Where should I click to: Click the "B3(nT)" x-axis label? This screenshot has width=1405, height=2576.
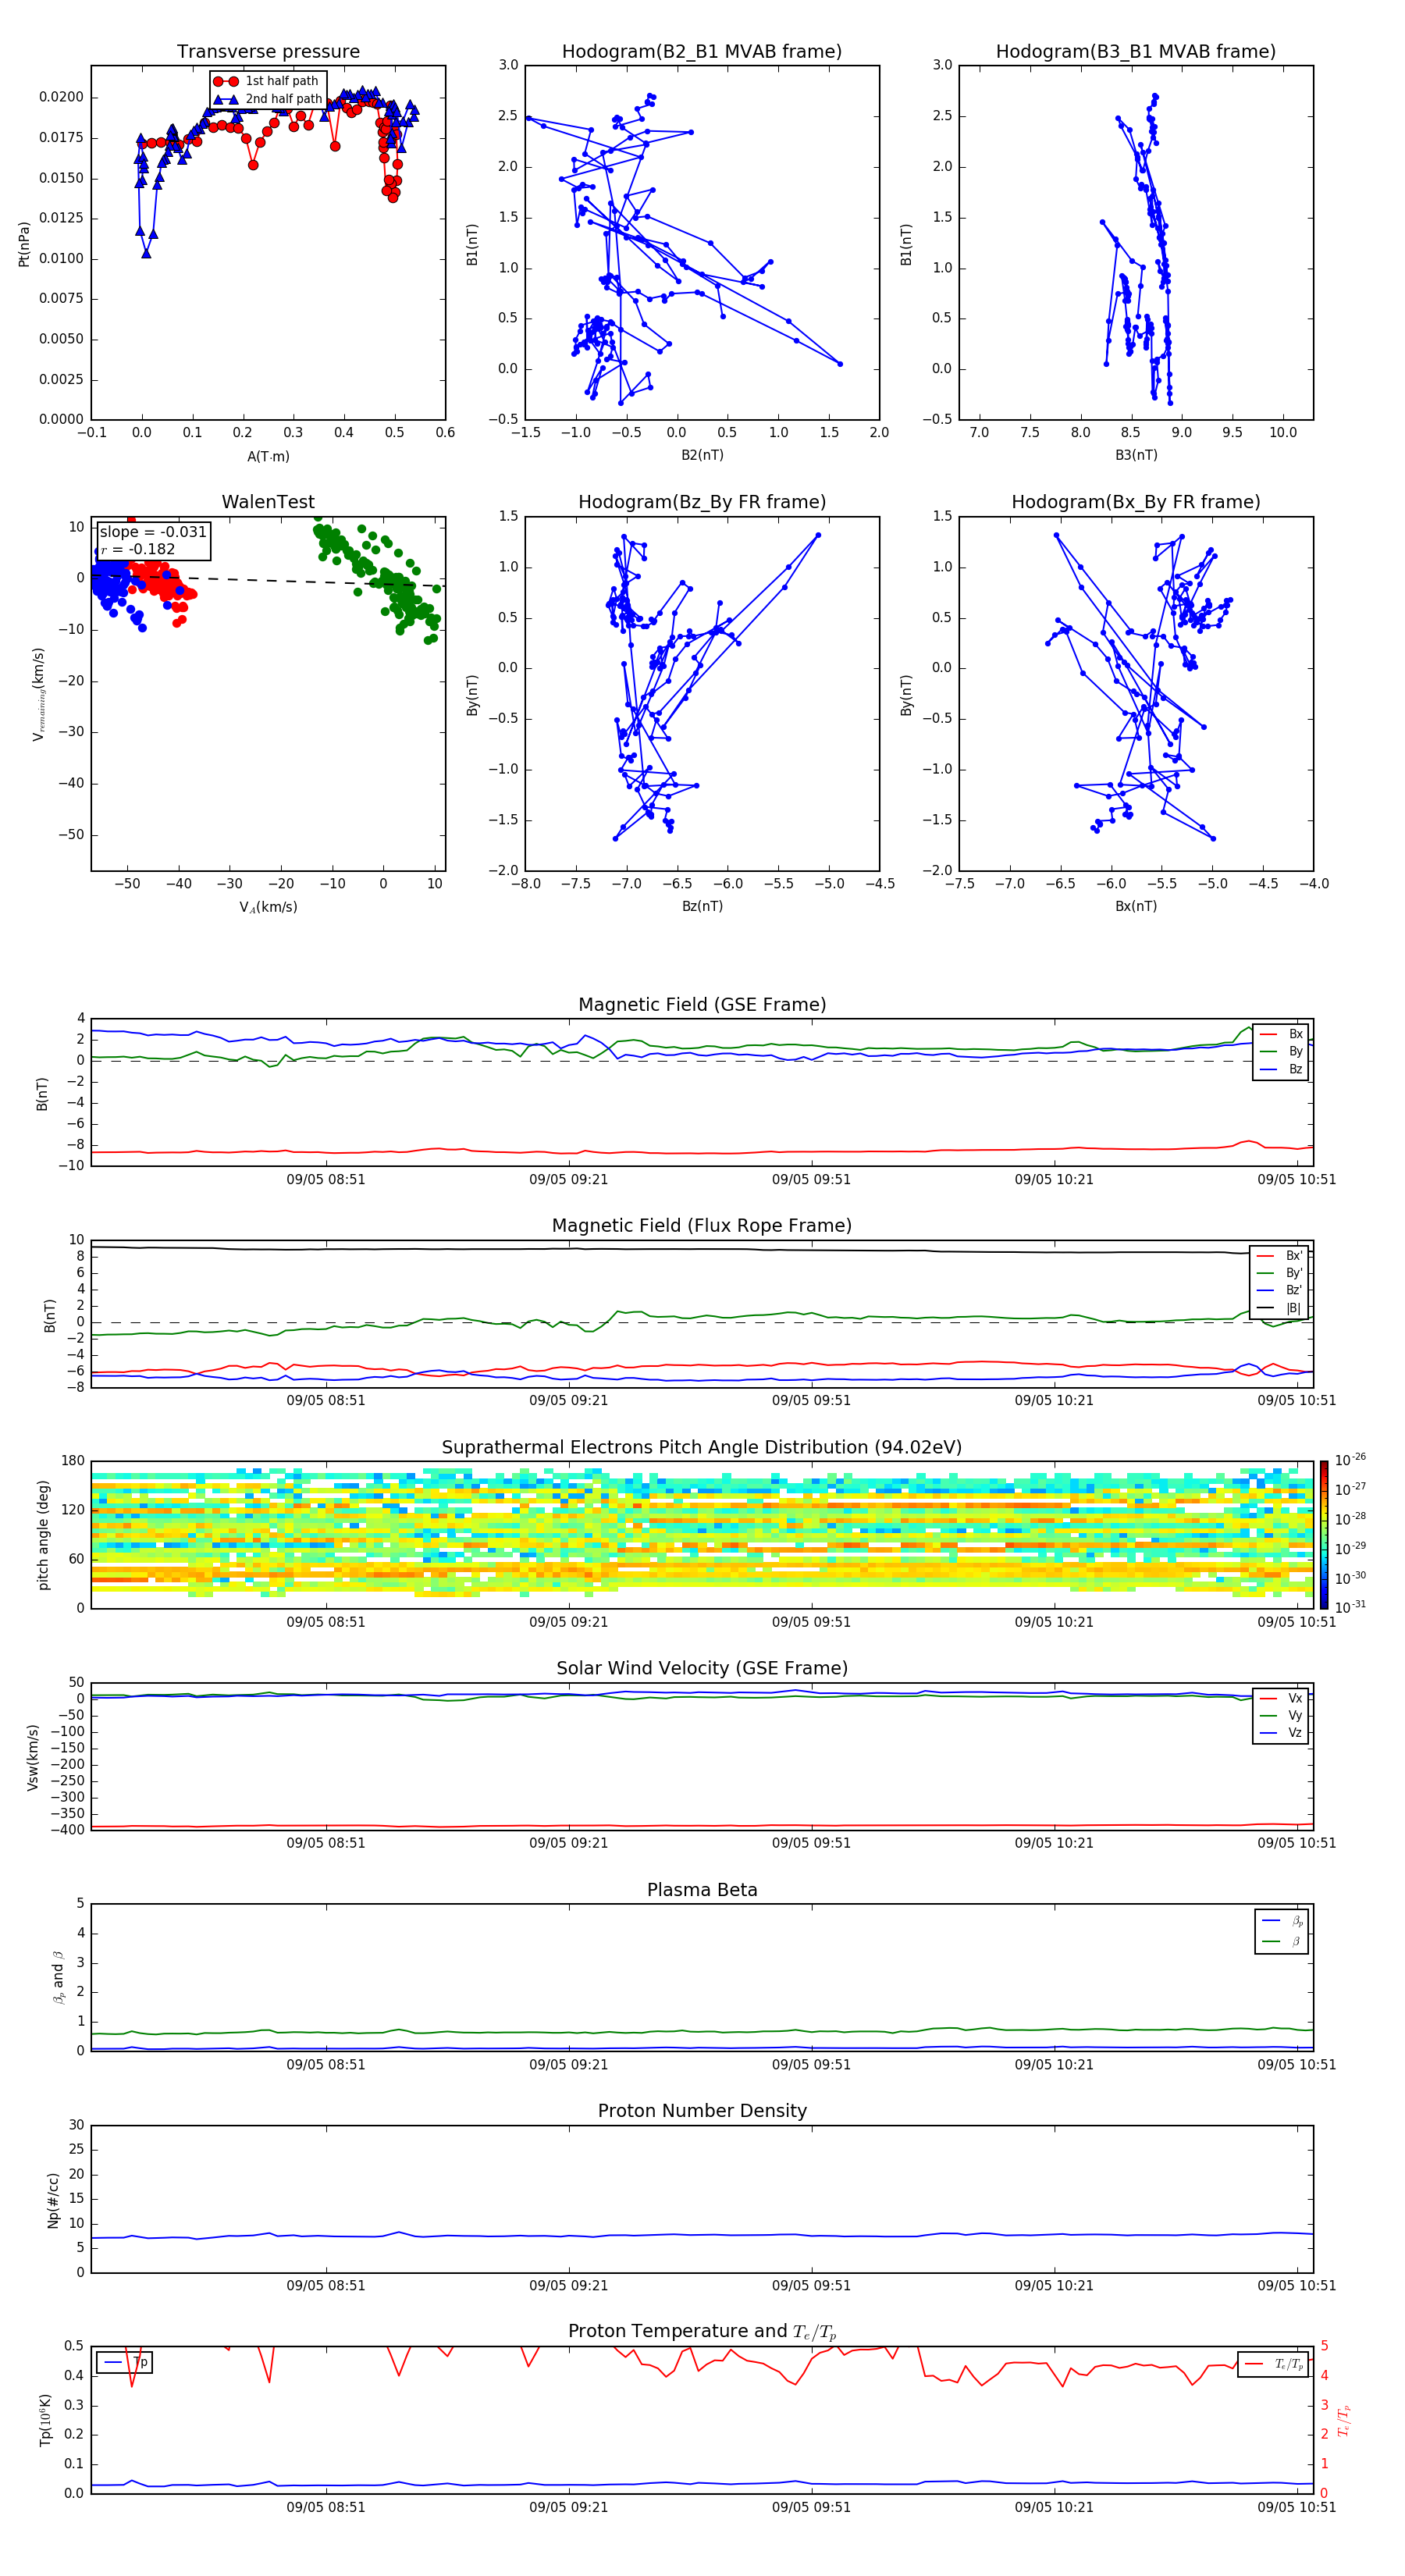tap(1136, 455)
